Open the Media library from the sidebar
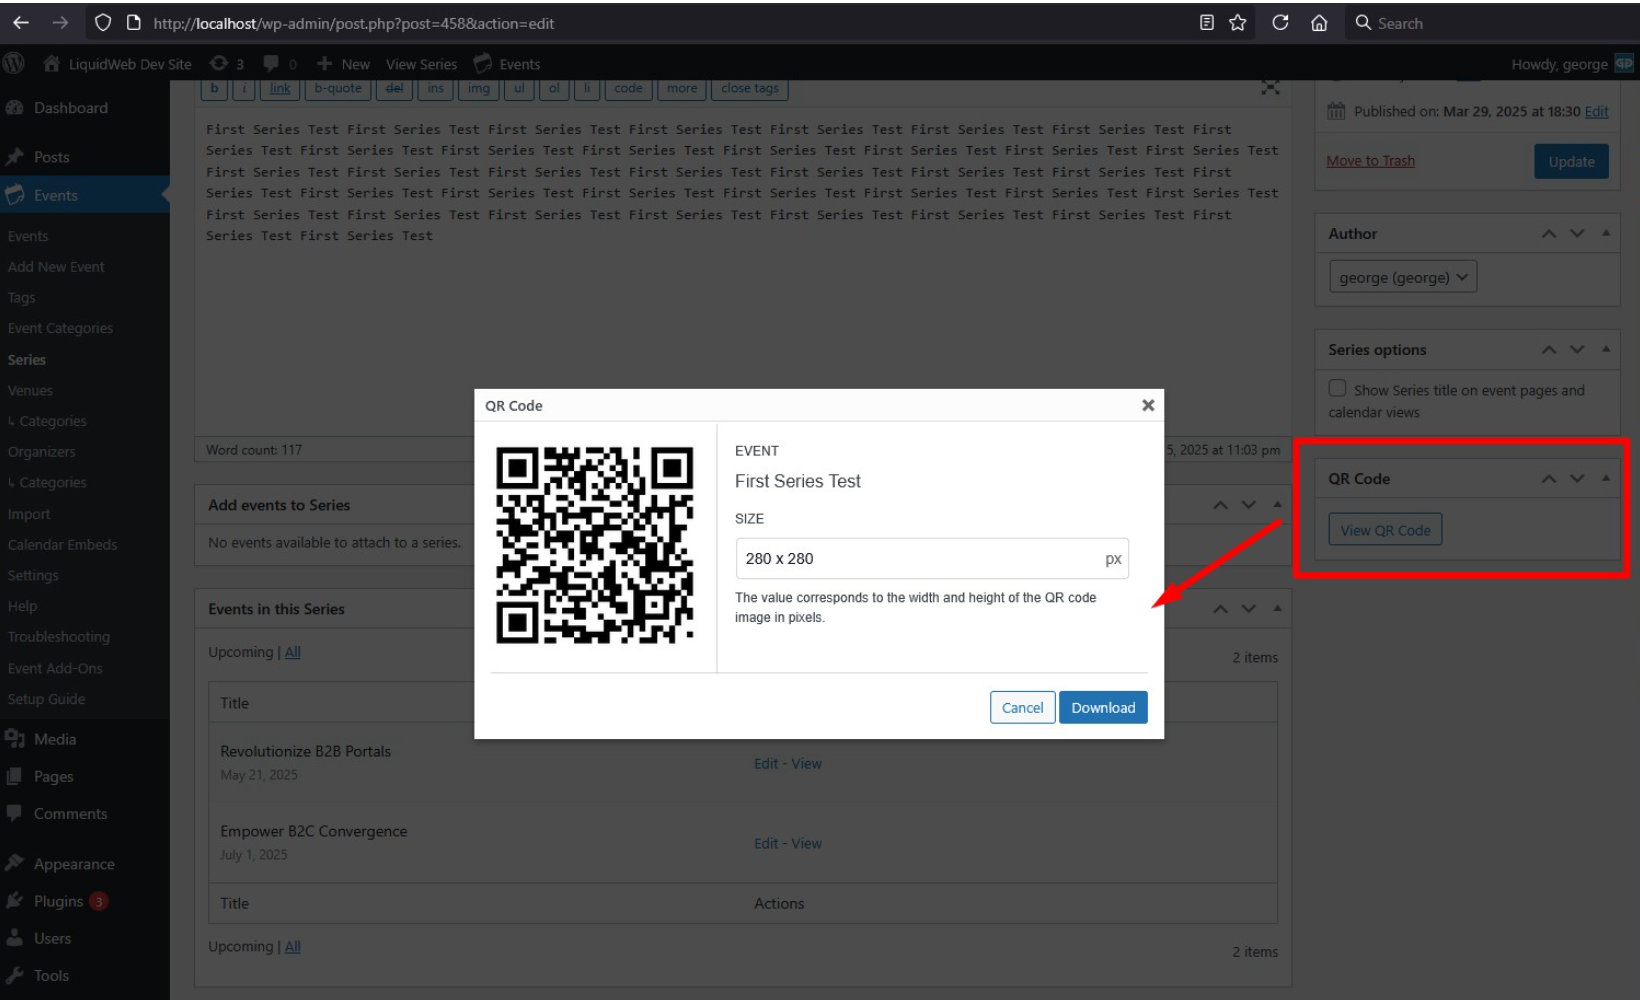Viewport: 1640px width, 1000px height. pos(55,739)
